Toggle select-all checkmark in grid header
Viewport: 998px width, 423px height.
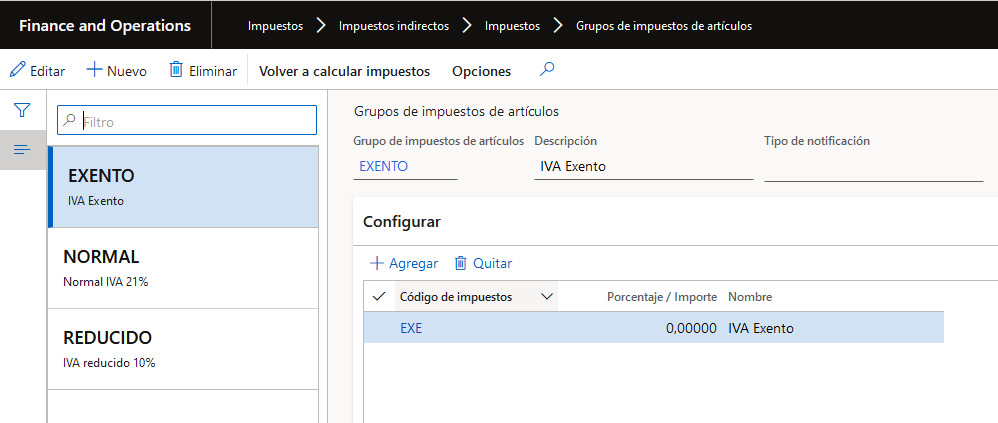point(378,296)
